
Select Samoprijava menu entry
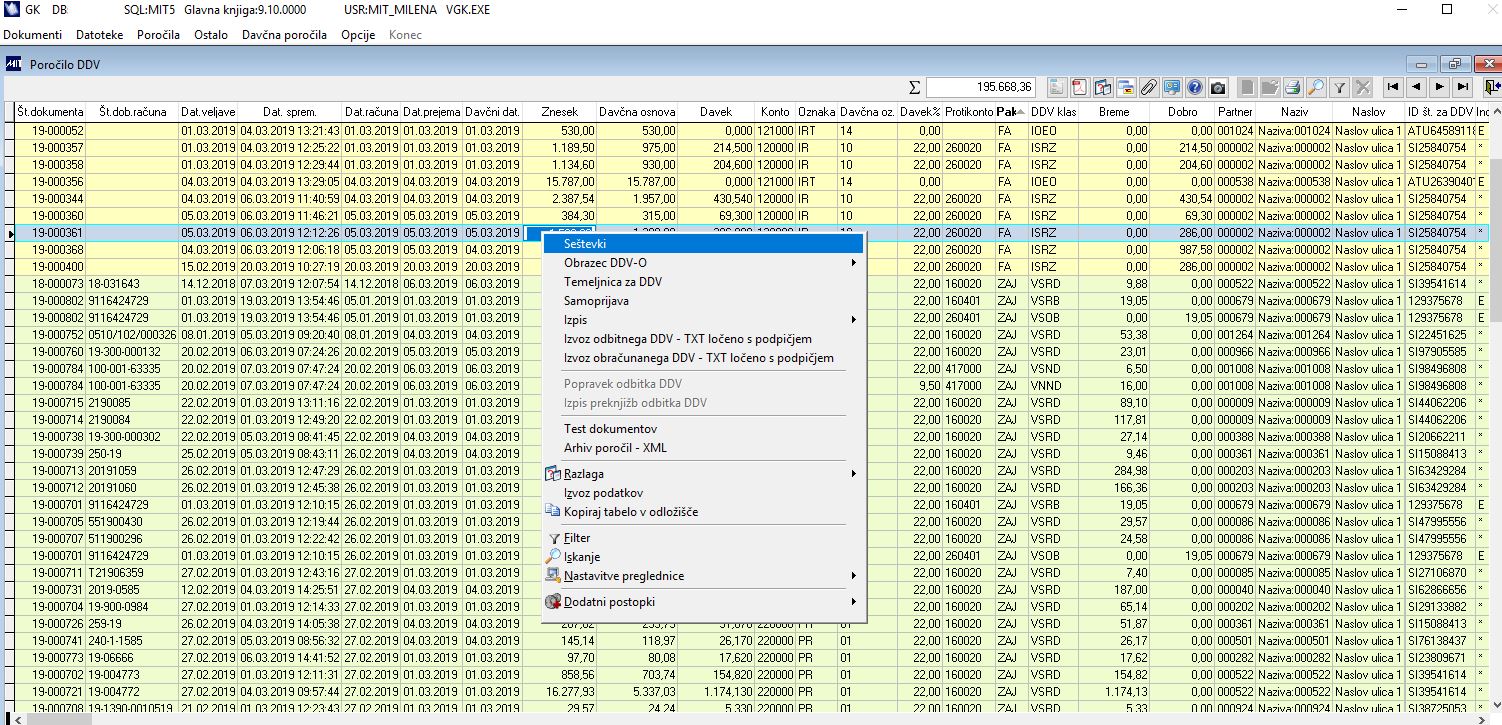point(703,301)
